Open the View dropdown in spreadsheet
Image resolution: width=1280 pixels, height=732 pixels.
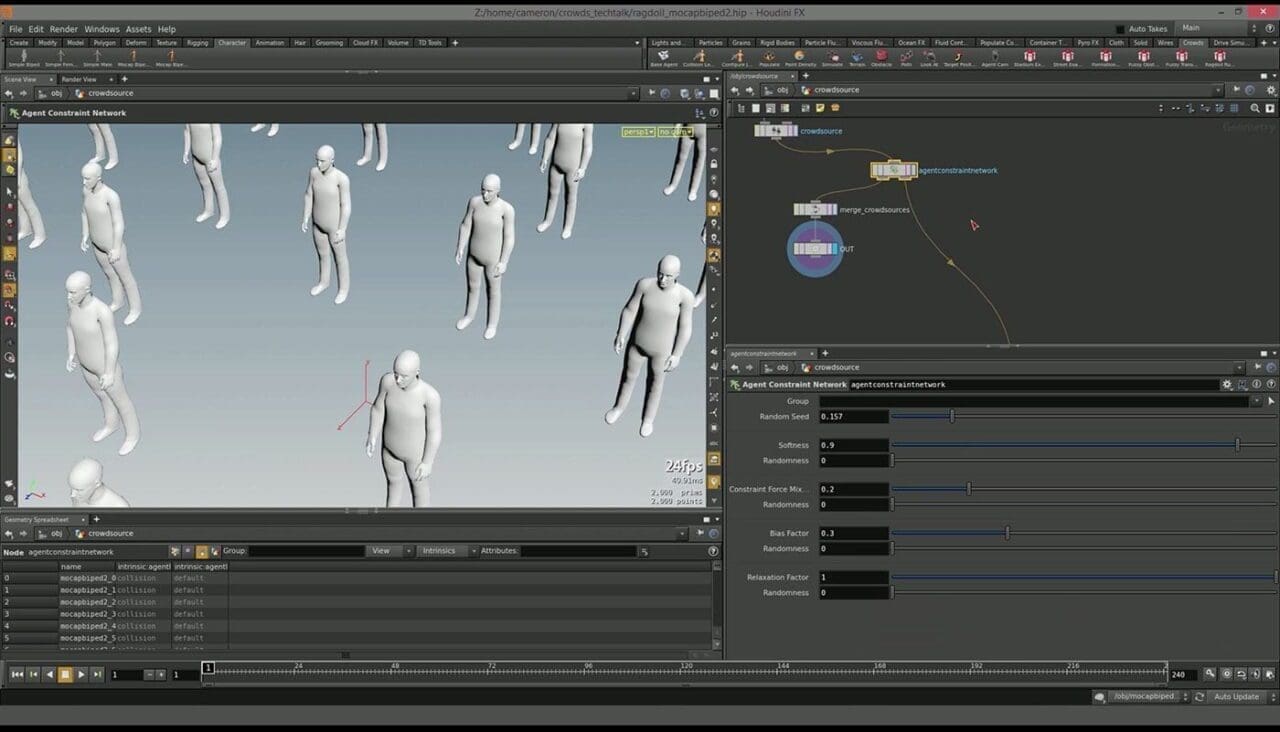[390, 551]
